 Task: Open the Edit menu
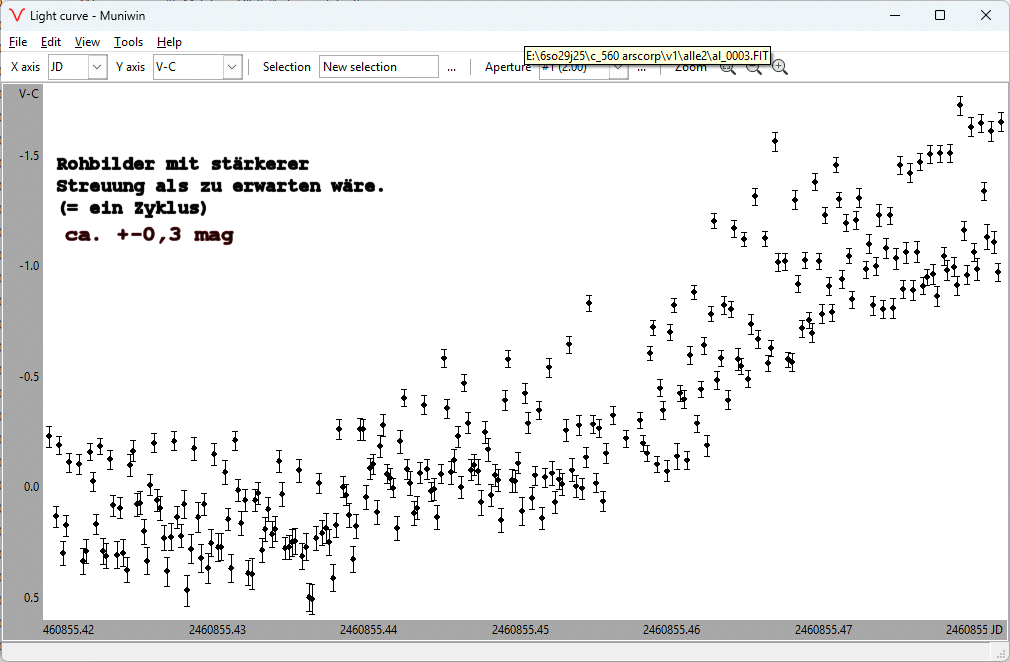51,42
